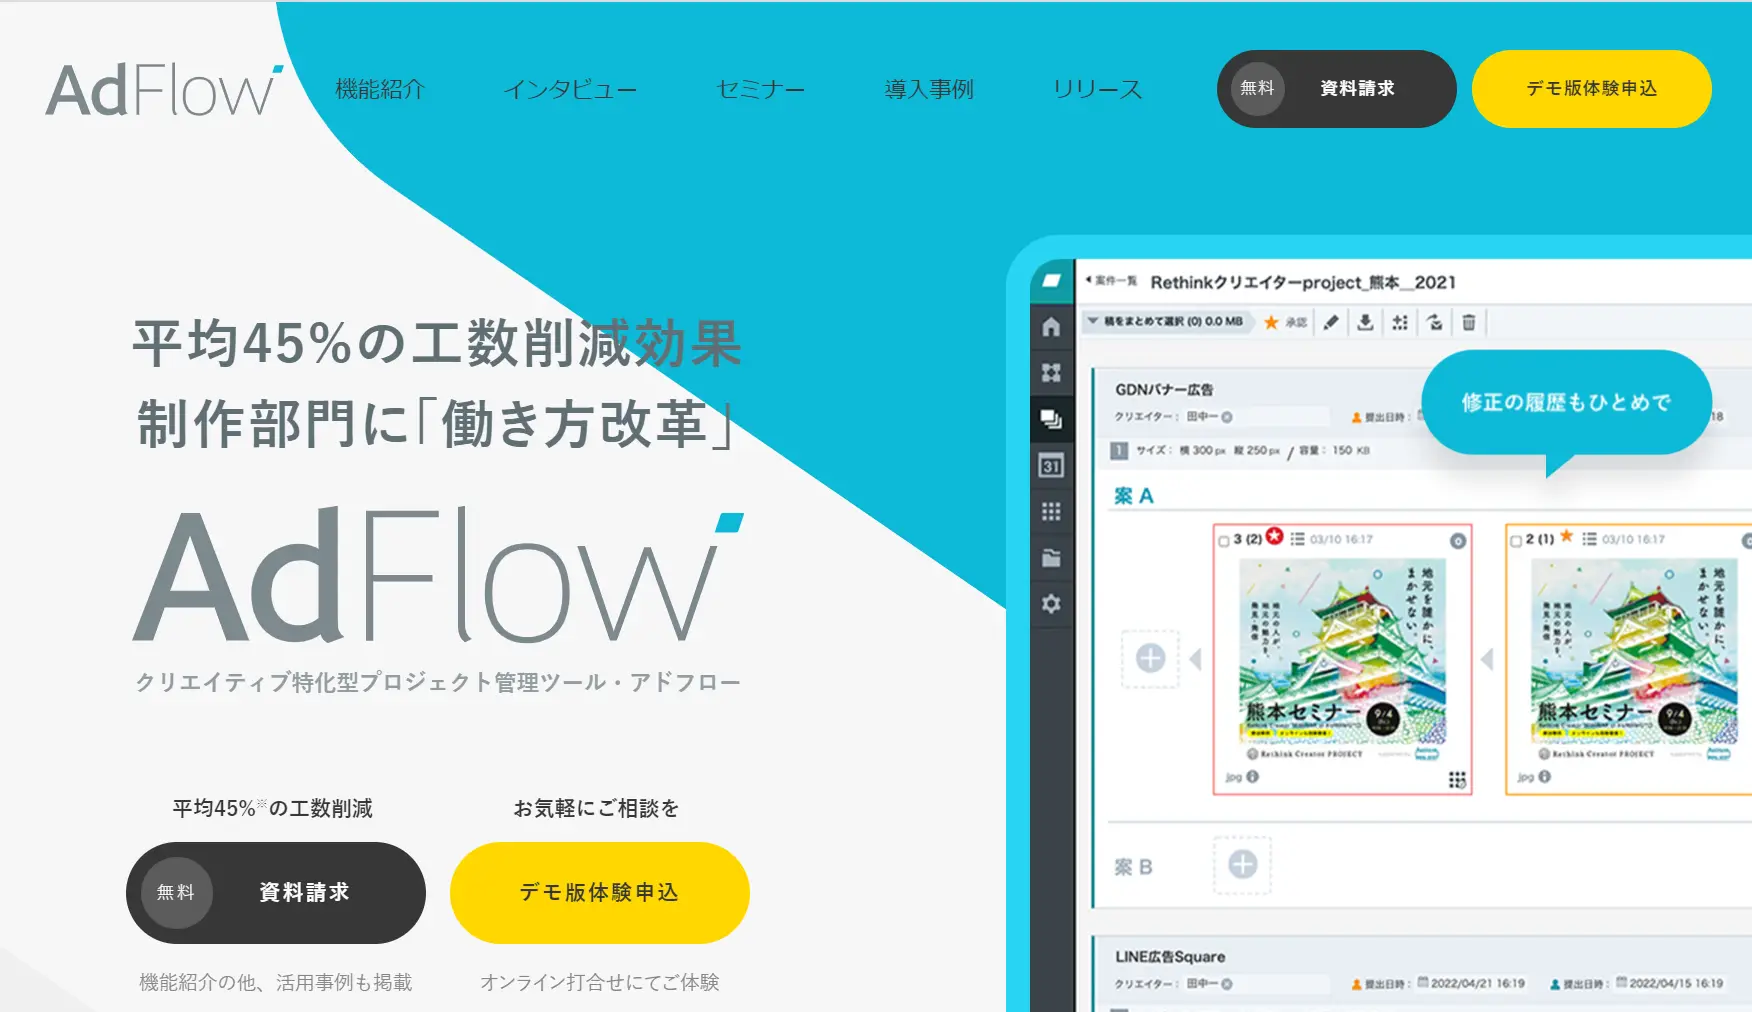Click the 案 A heading
Screen dimensions: 1752x1012
[x=1134, y=496]
